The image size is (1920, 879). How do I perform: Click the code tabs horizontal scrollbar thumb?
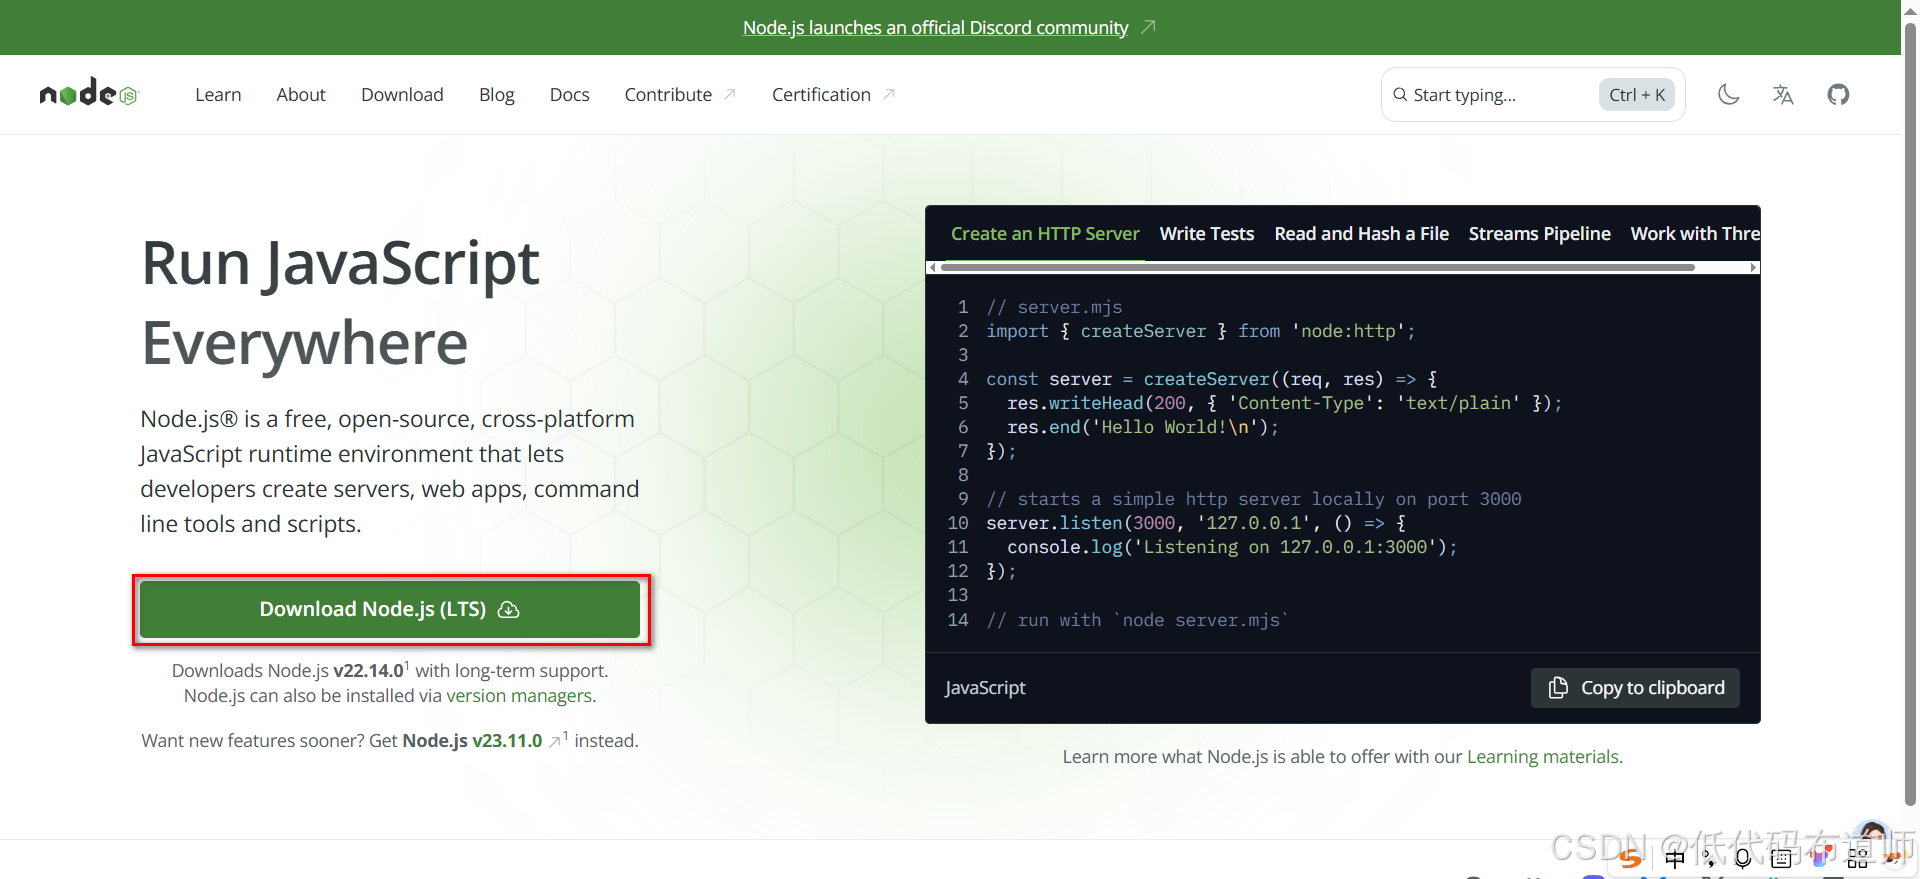click(x=1317, y=268)
